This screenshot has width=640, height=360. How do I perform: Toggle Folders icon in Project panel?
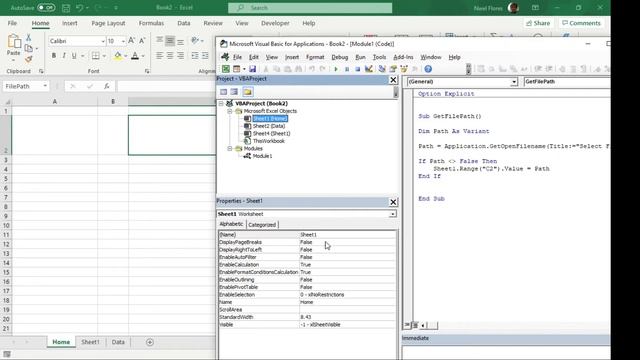point(247,92)
